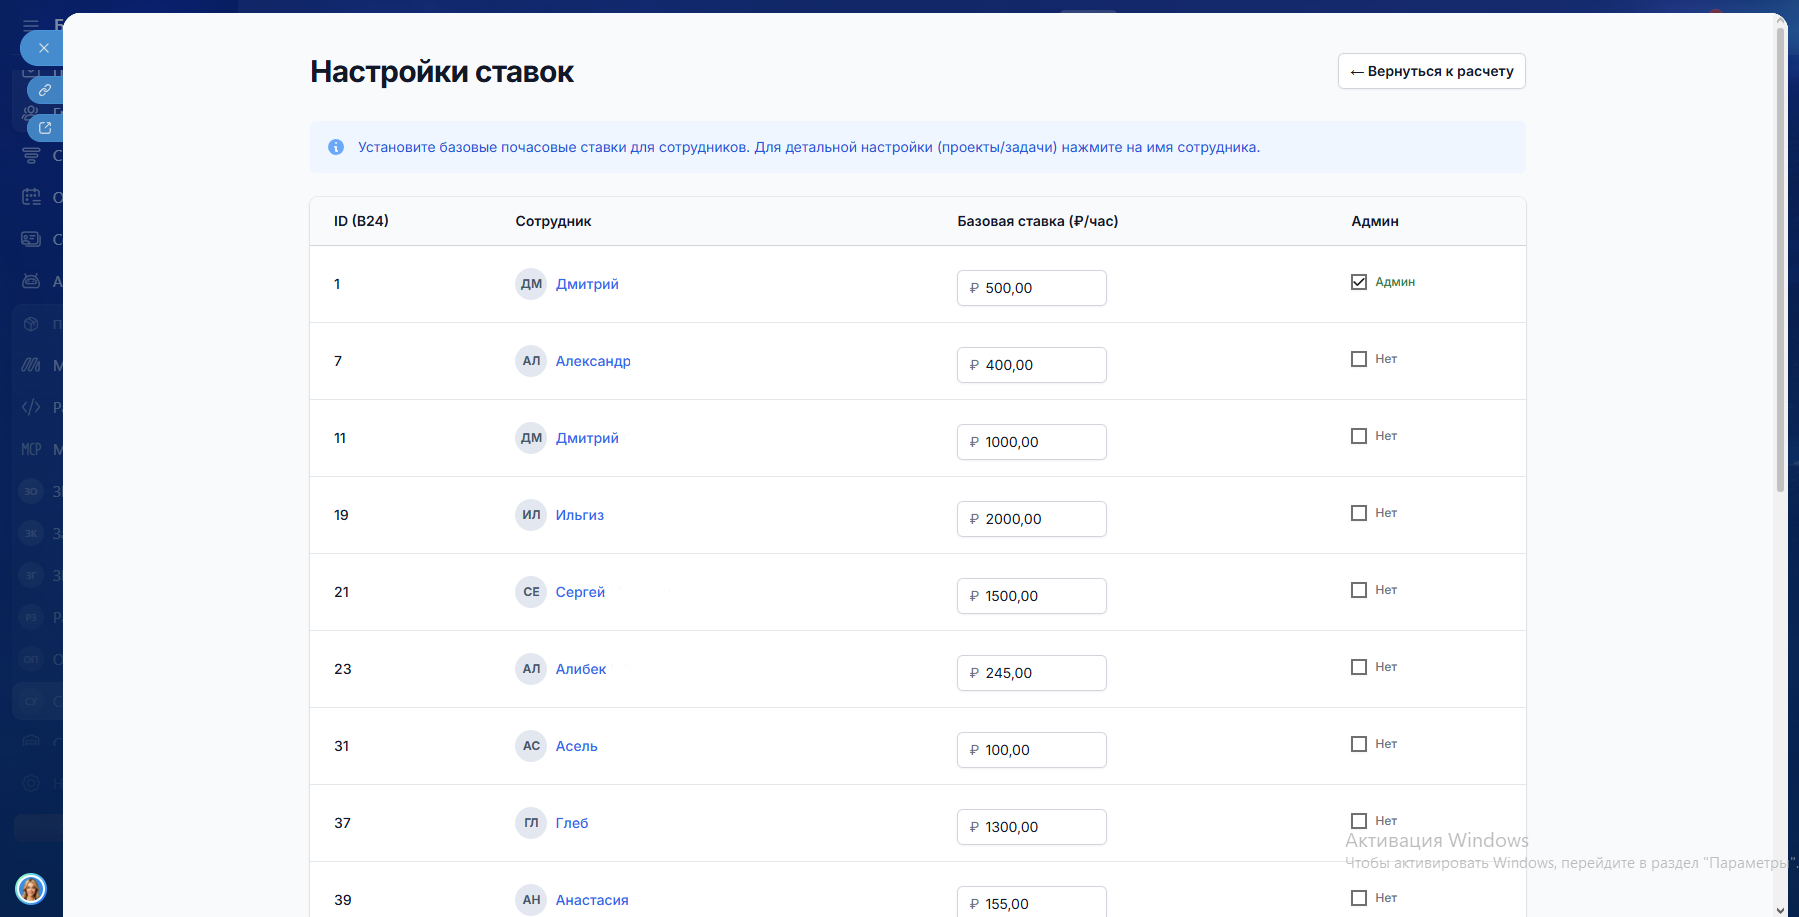1799x917 pixels.
Task: Open the user profile photo at bottom left
Action: coord(31,889)
